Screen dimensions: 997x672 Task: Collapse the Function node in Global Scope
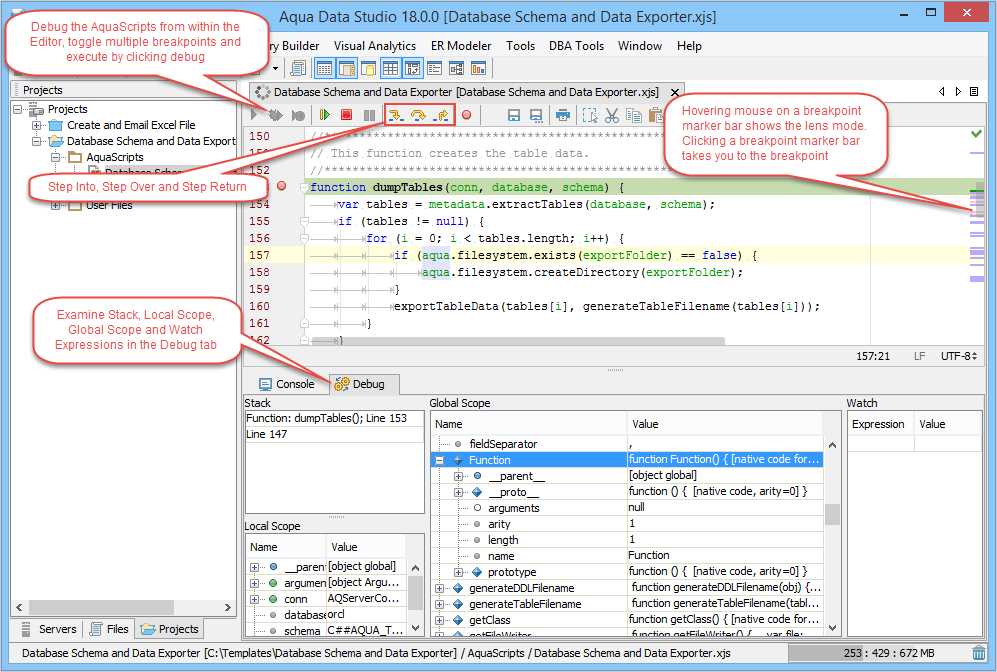(x=439, y=460)
